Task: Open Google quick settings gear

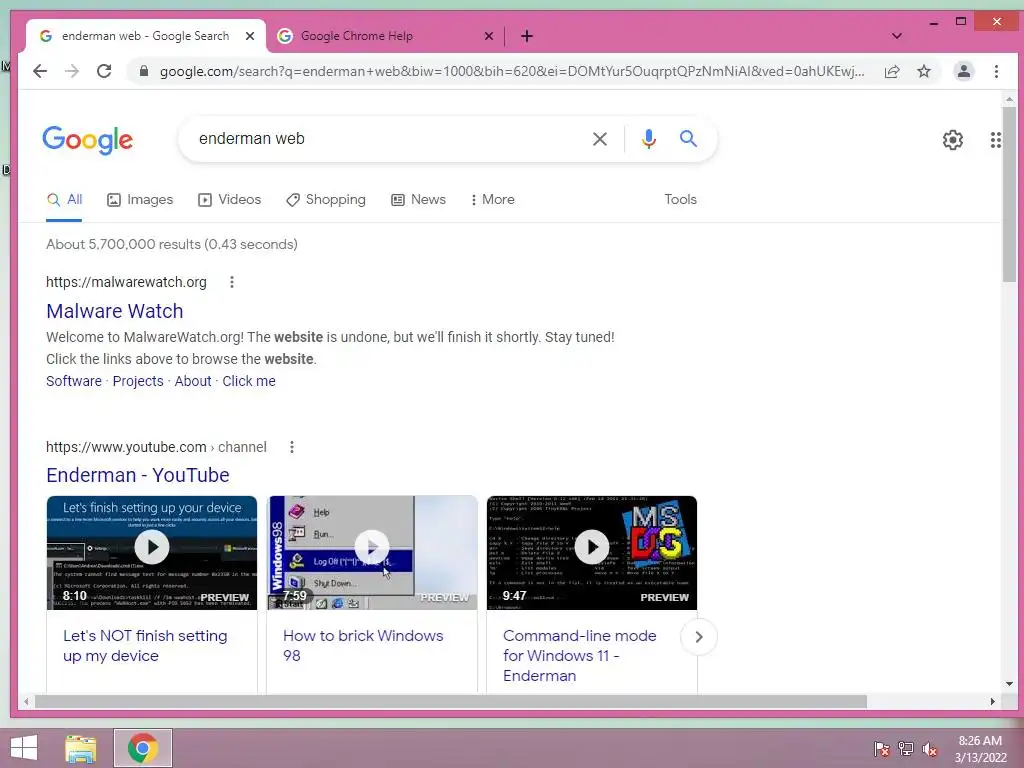Action: (953, 140)
